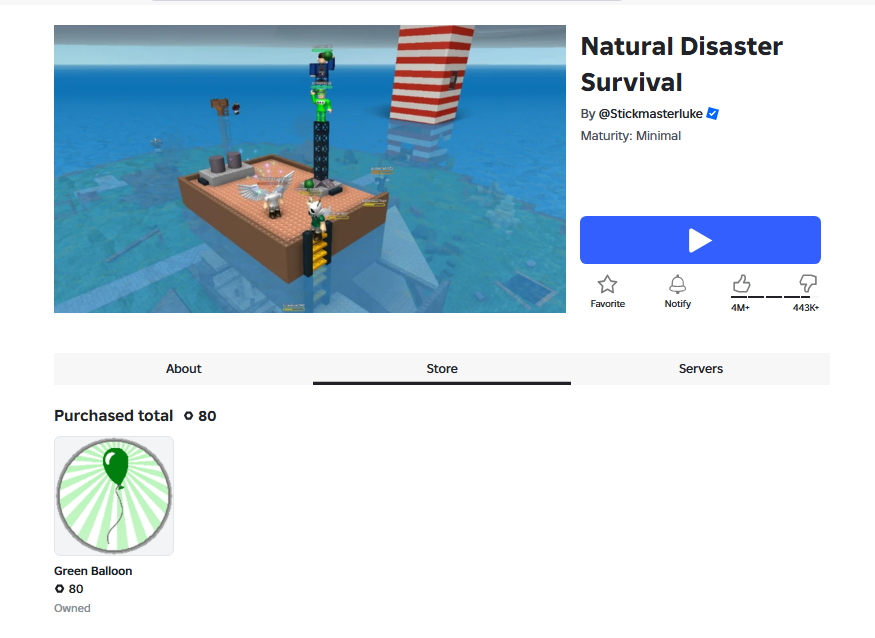The image size is (875, 638).
Task: Click the "Purchased total" heading
Action: pos(113,416)
